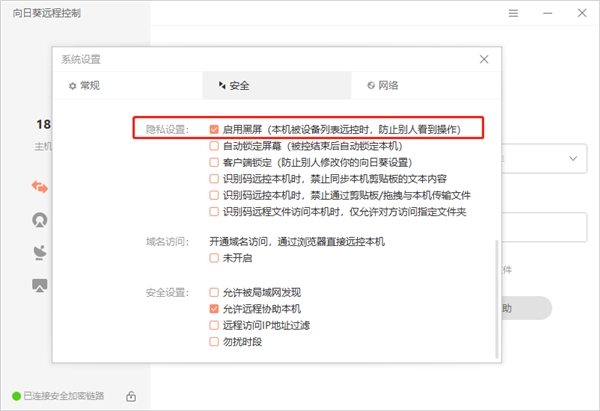Image resolution: width=600 pixels, height=411 pixels.
Task: Minimize the 向日葵远程控制 window
Action: point(548,13)
